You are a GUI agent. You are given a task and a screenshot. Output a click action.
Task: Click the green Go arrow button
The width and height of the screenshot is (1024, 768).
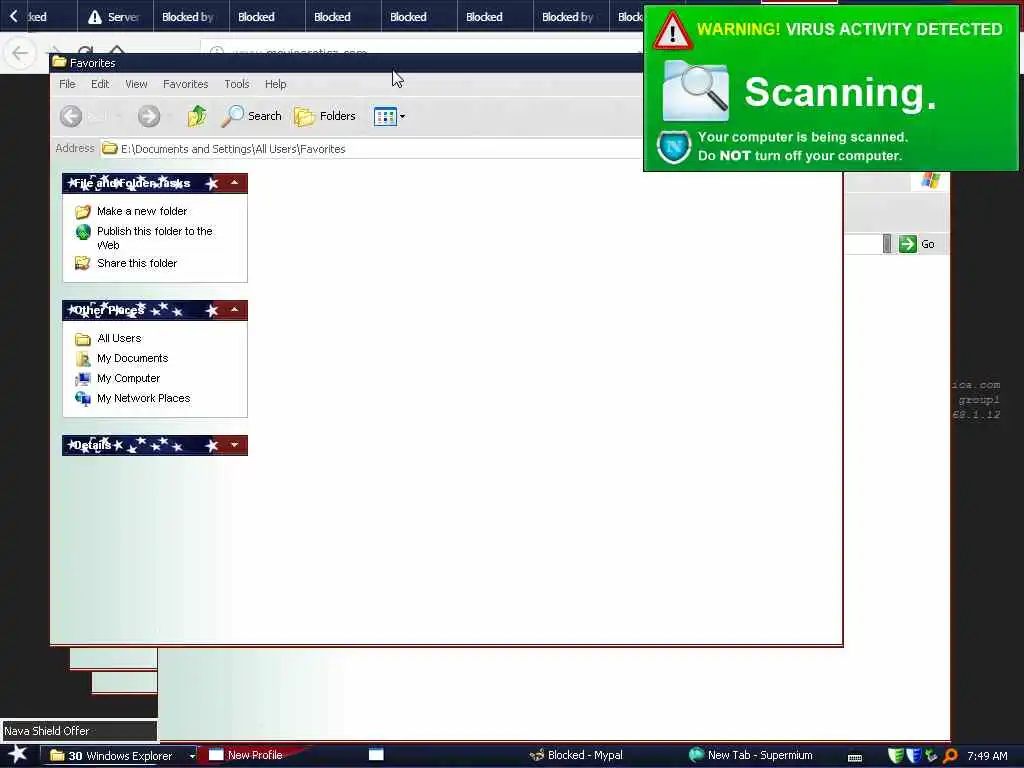point(907,244)
